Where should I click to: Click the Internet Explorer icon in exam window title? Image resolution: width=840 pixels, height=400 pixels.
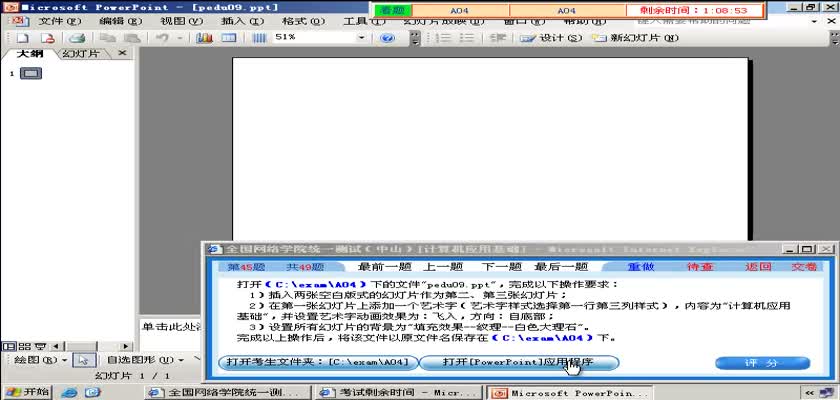214,249
